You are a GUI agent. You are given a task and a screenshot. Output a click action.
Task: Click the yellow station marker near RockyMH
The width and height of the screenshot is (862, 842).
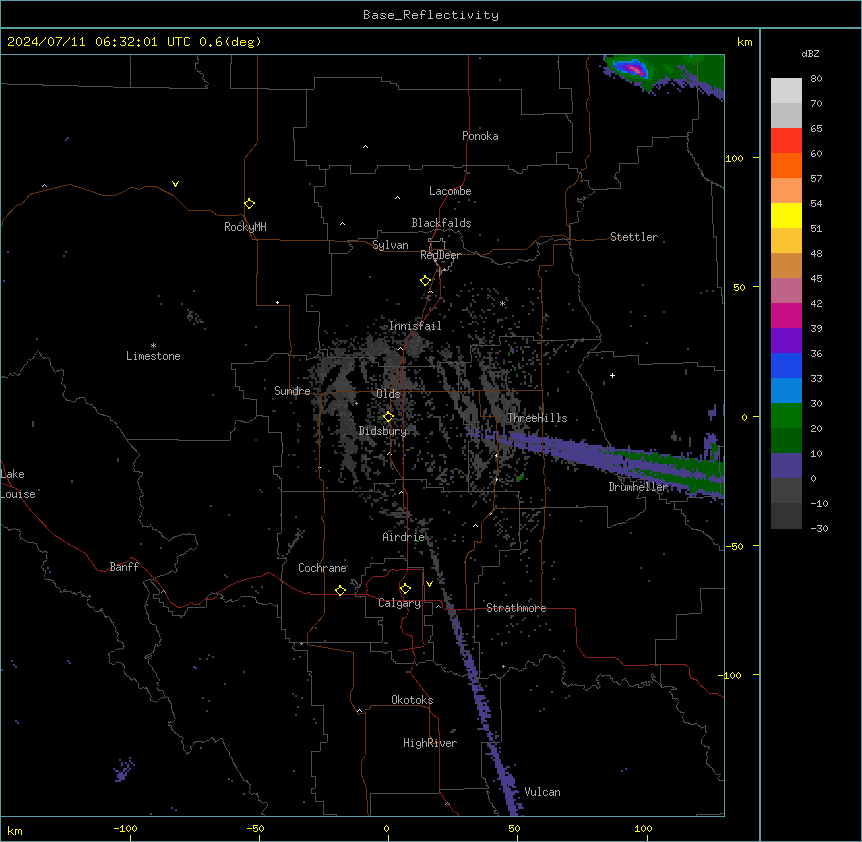point(249,204)
